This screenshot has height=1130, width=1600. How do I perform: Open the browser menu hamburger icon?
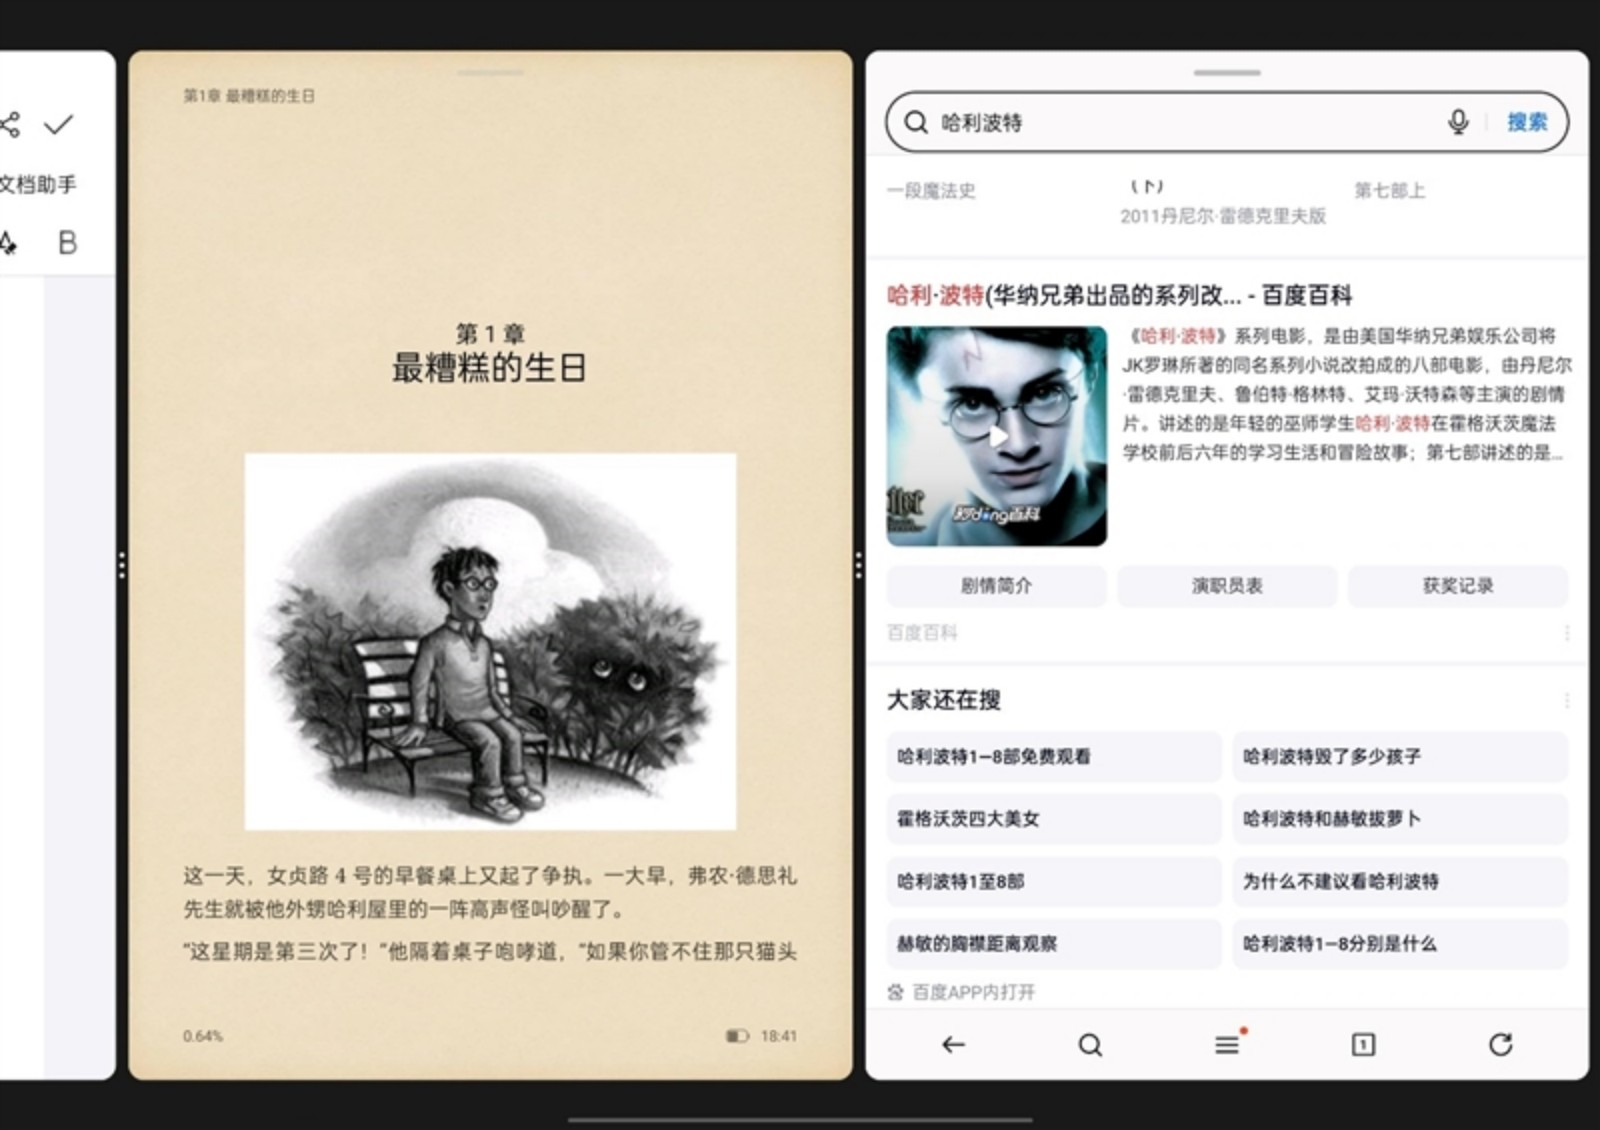(x=1227, y=1045)
